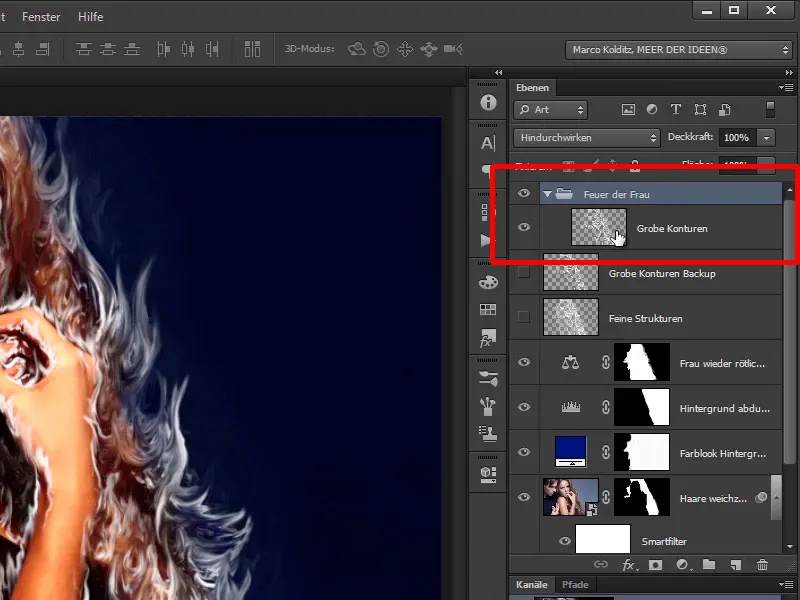This screenshot has height=600, width=800.
Task: Create a new group with folder icon
Action: [x=709, y=565]
